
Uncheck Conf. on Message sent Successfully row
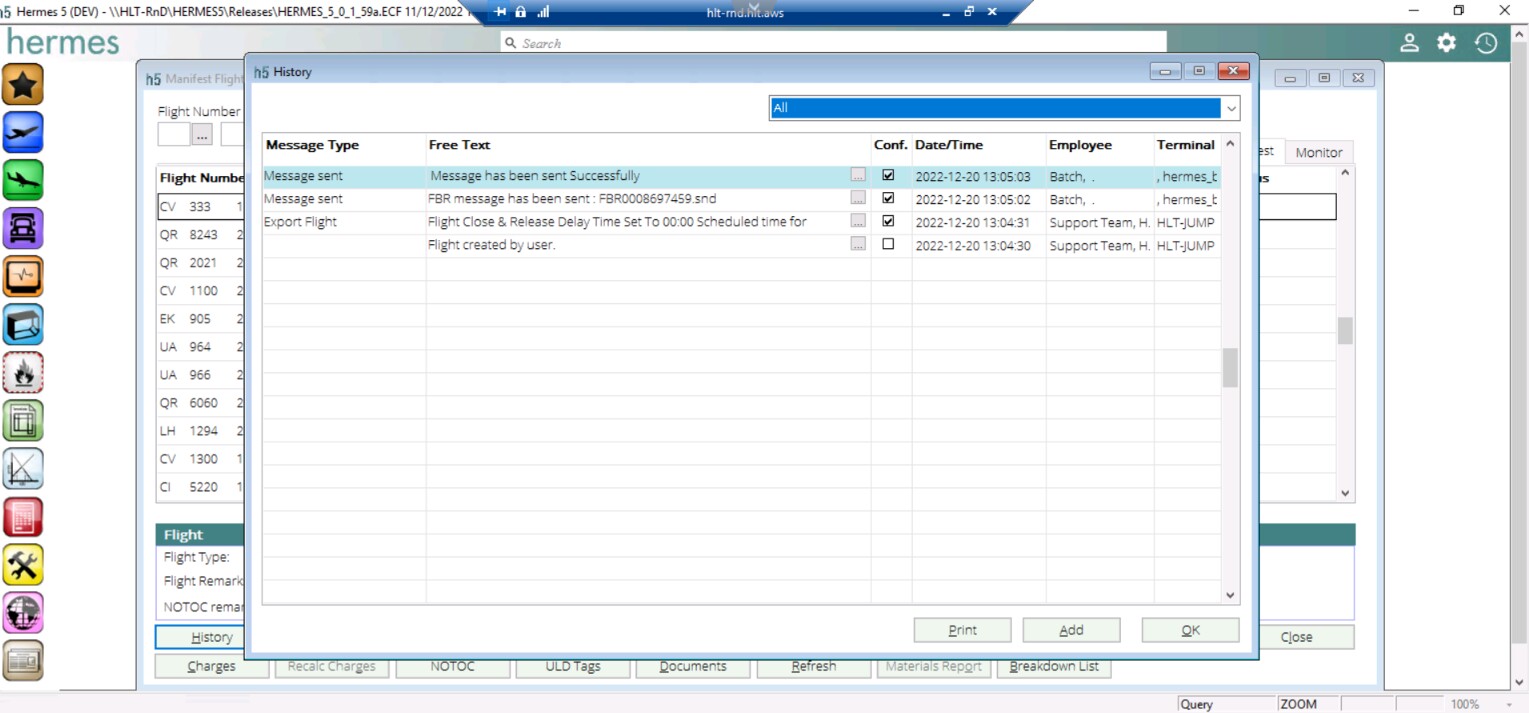point(890,175)
